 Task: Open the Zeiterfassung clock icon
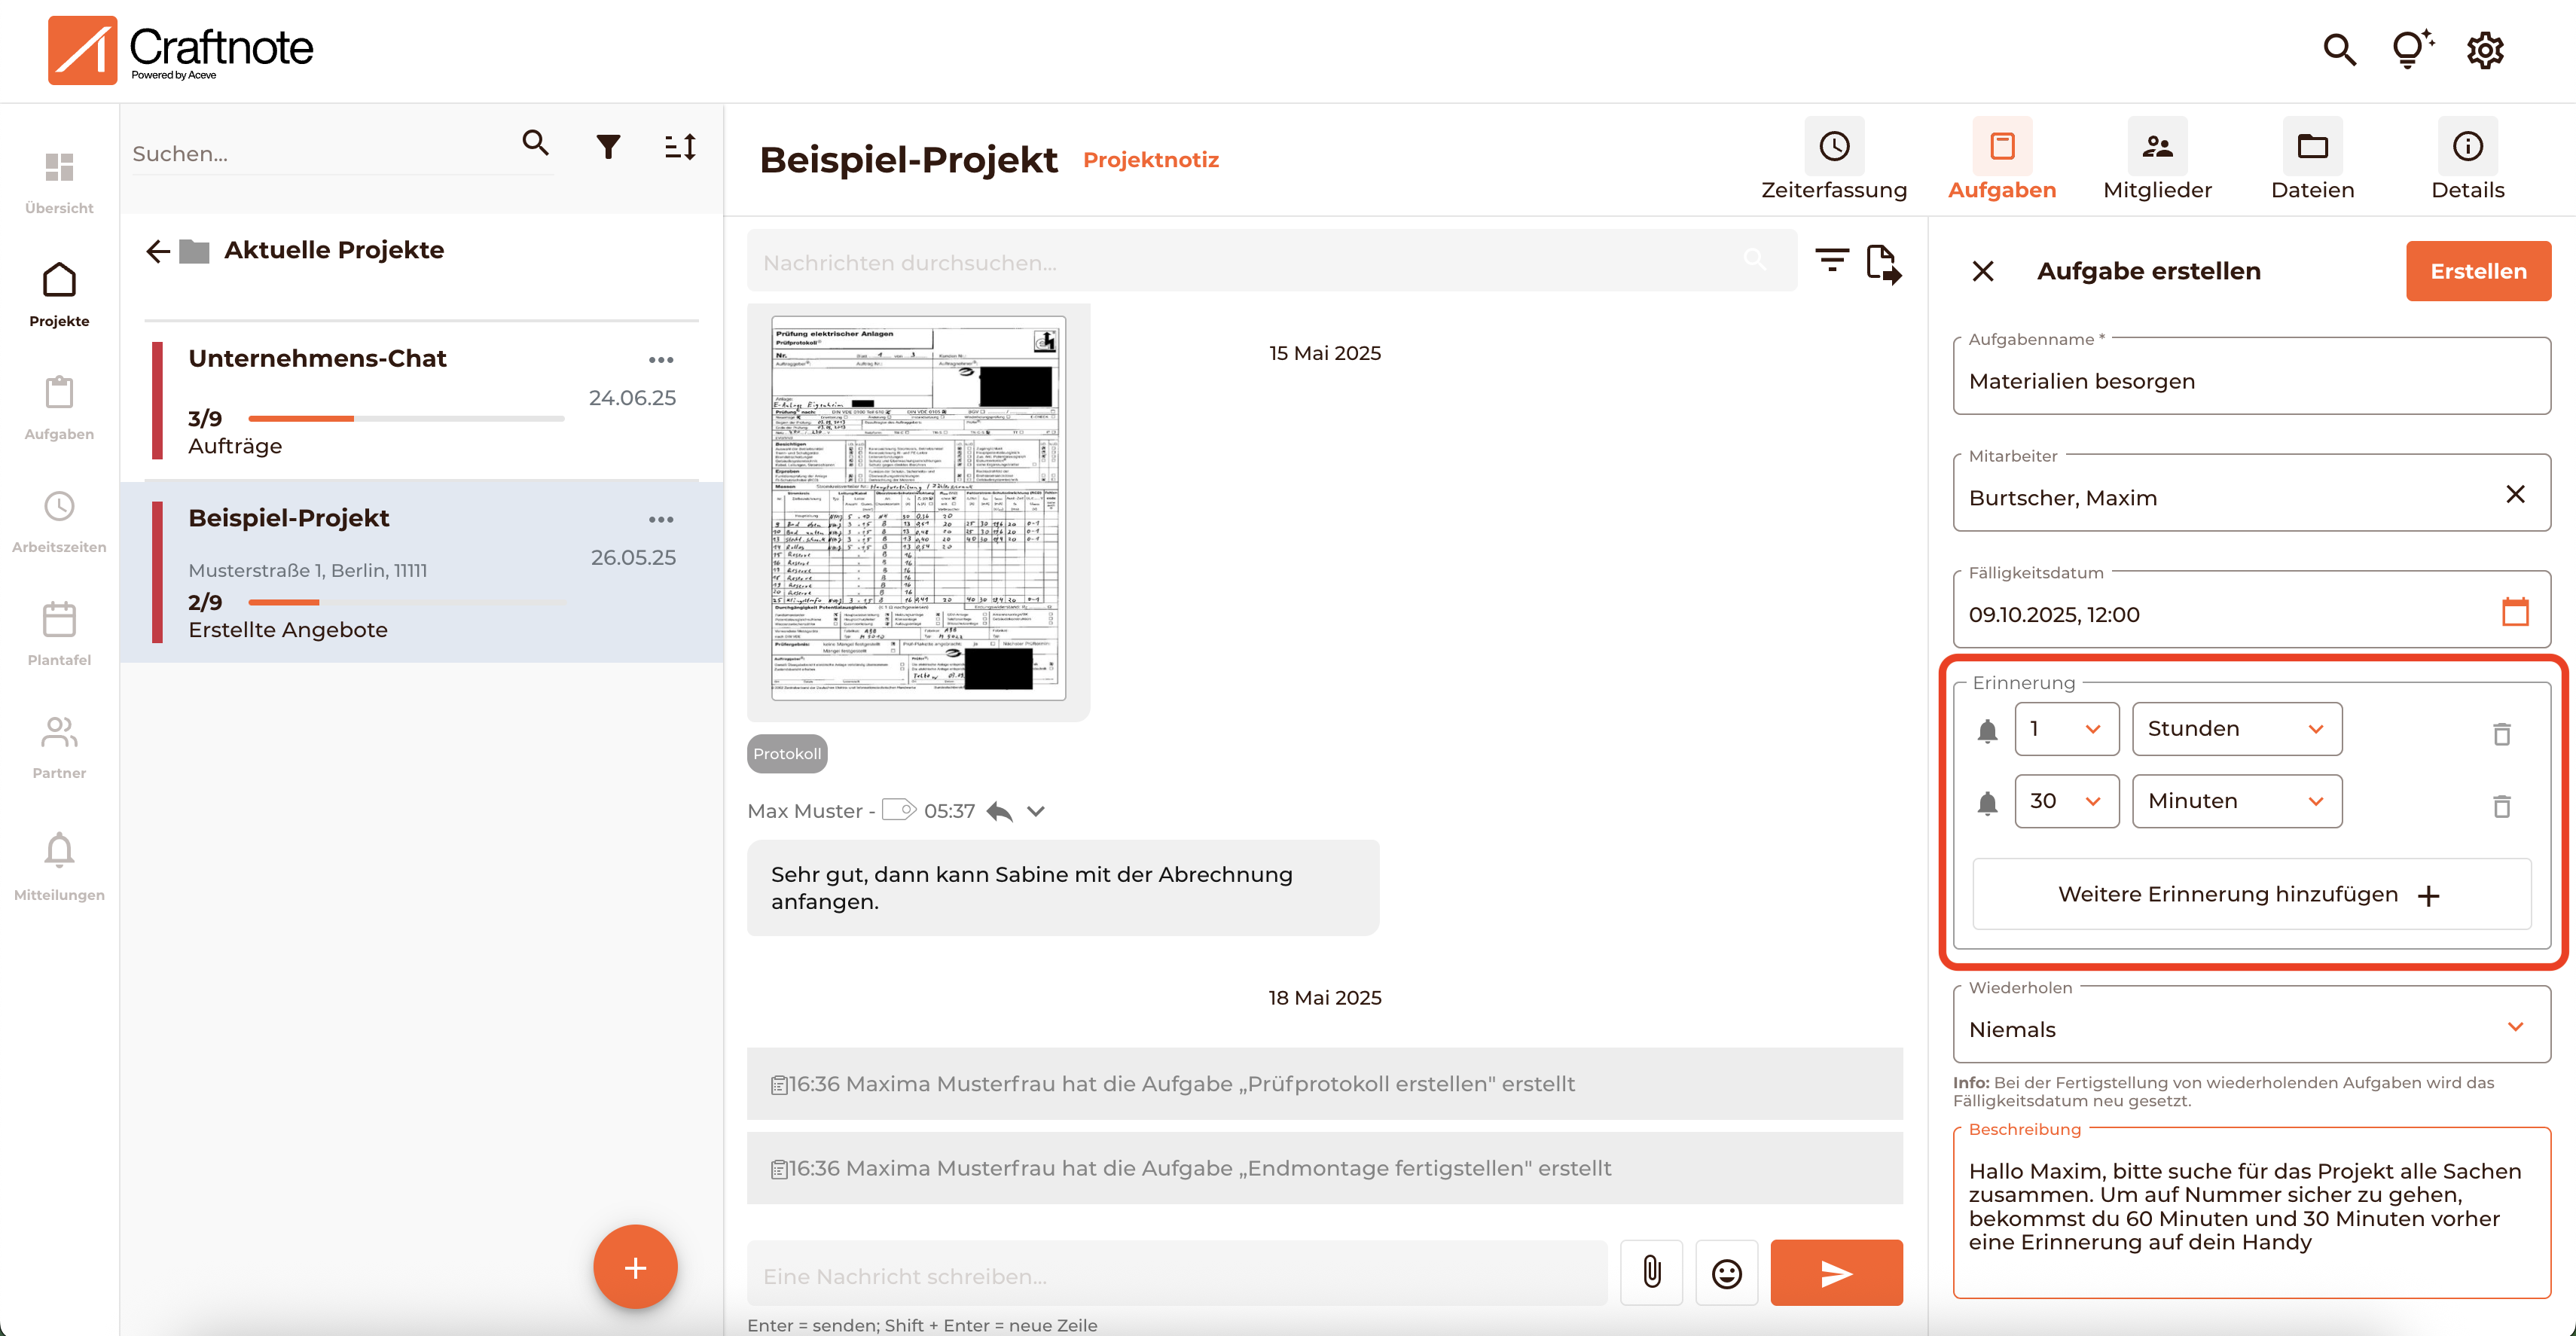[1833, 147]
